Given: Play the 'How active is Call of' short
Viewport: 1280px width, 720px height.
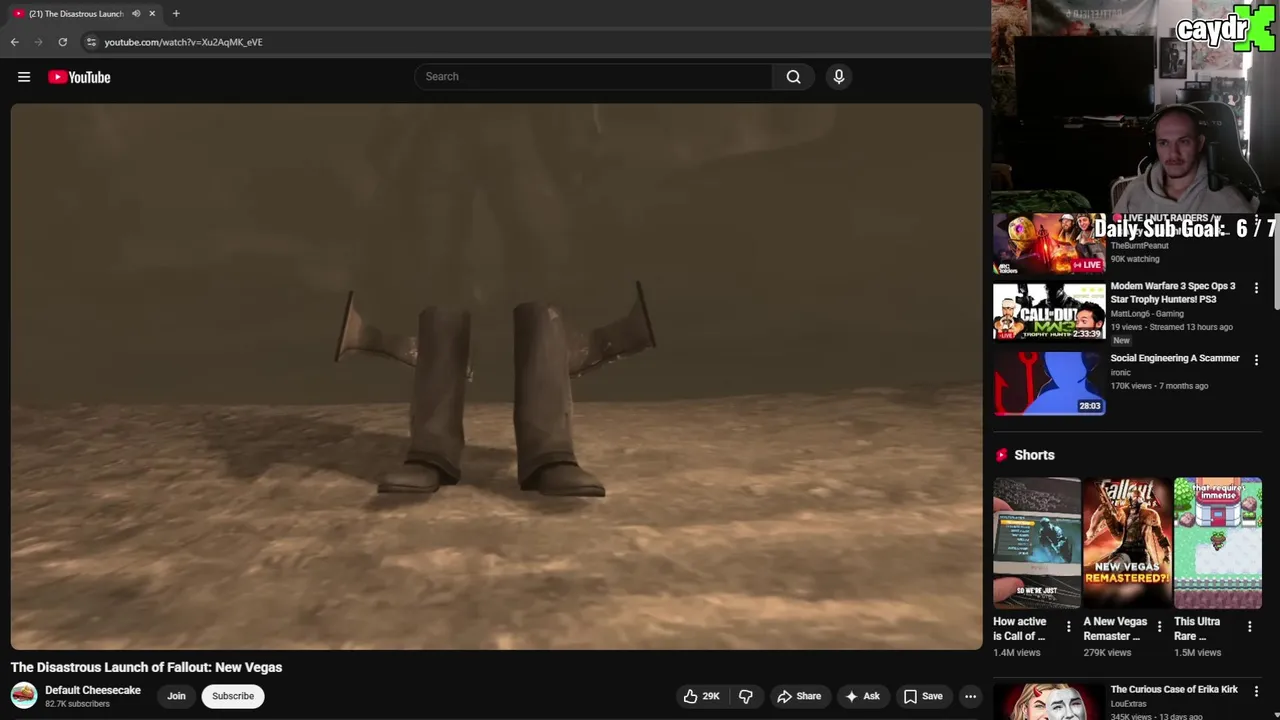Looking at the screenshot, I should [x=1037, y=543].
